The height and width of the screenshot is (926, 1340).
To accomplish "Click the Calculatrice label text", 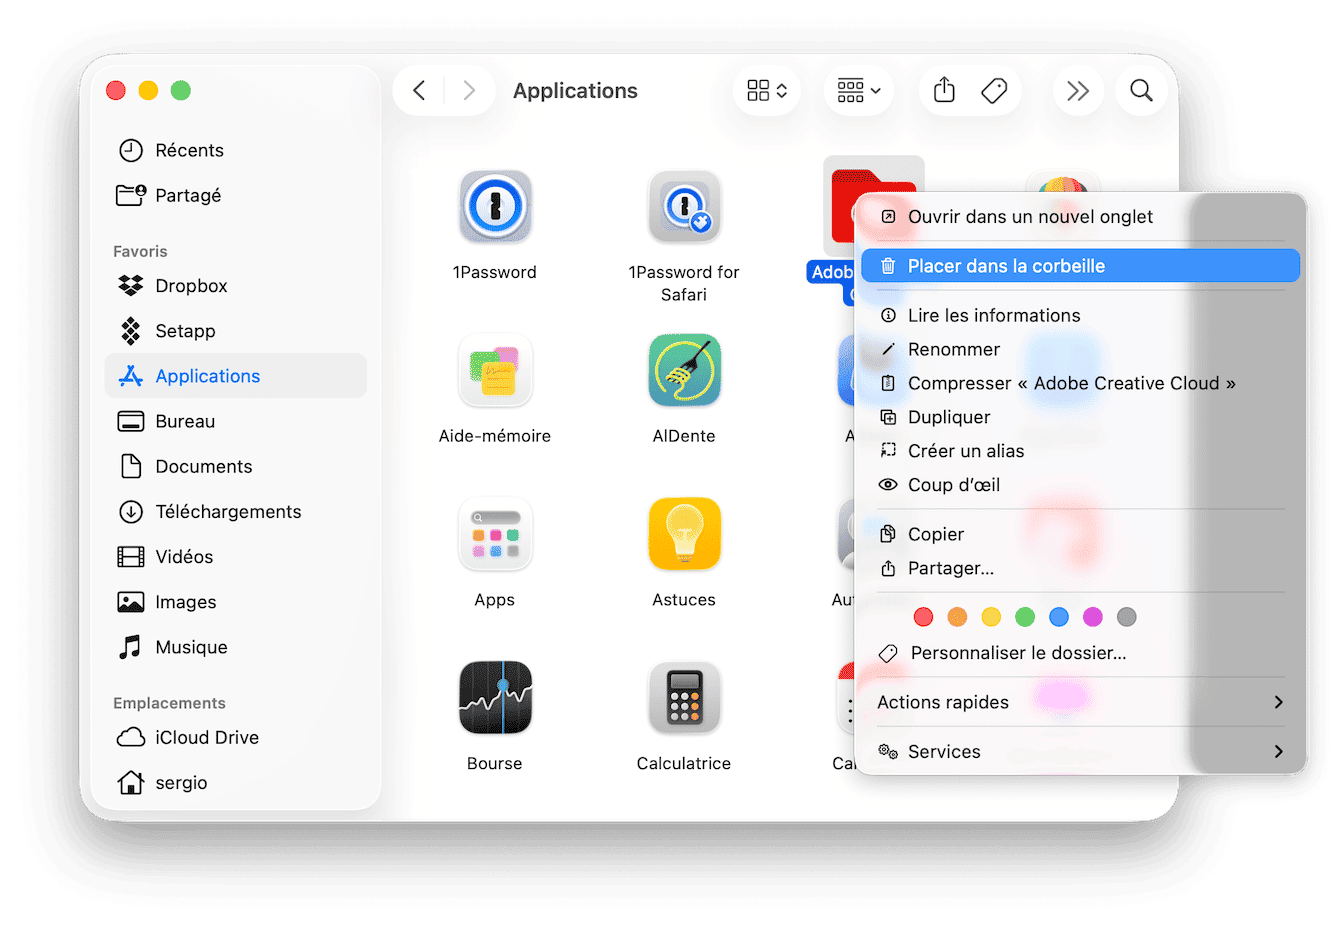I will tap(684, 763).
